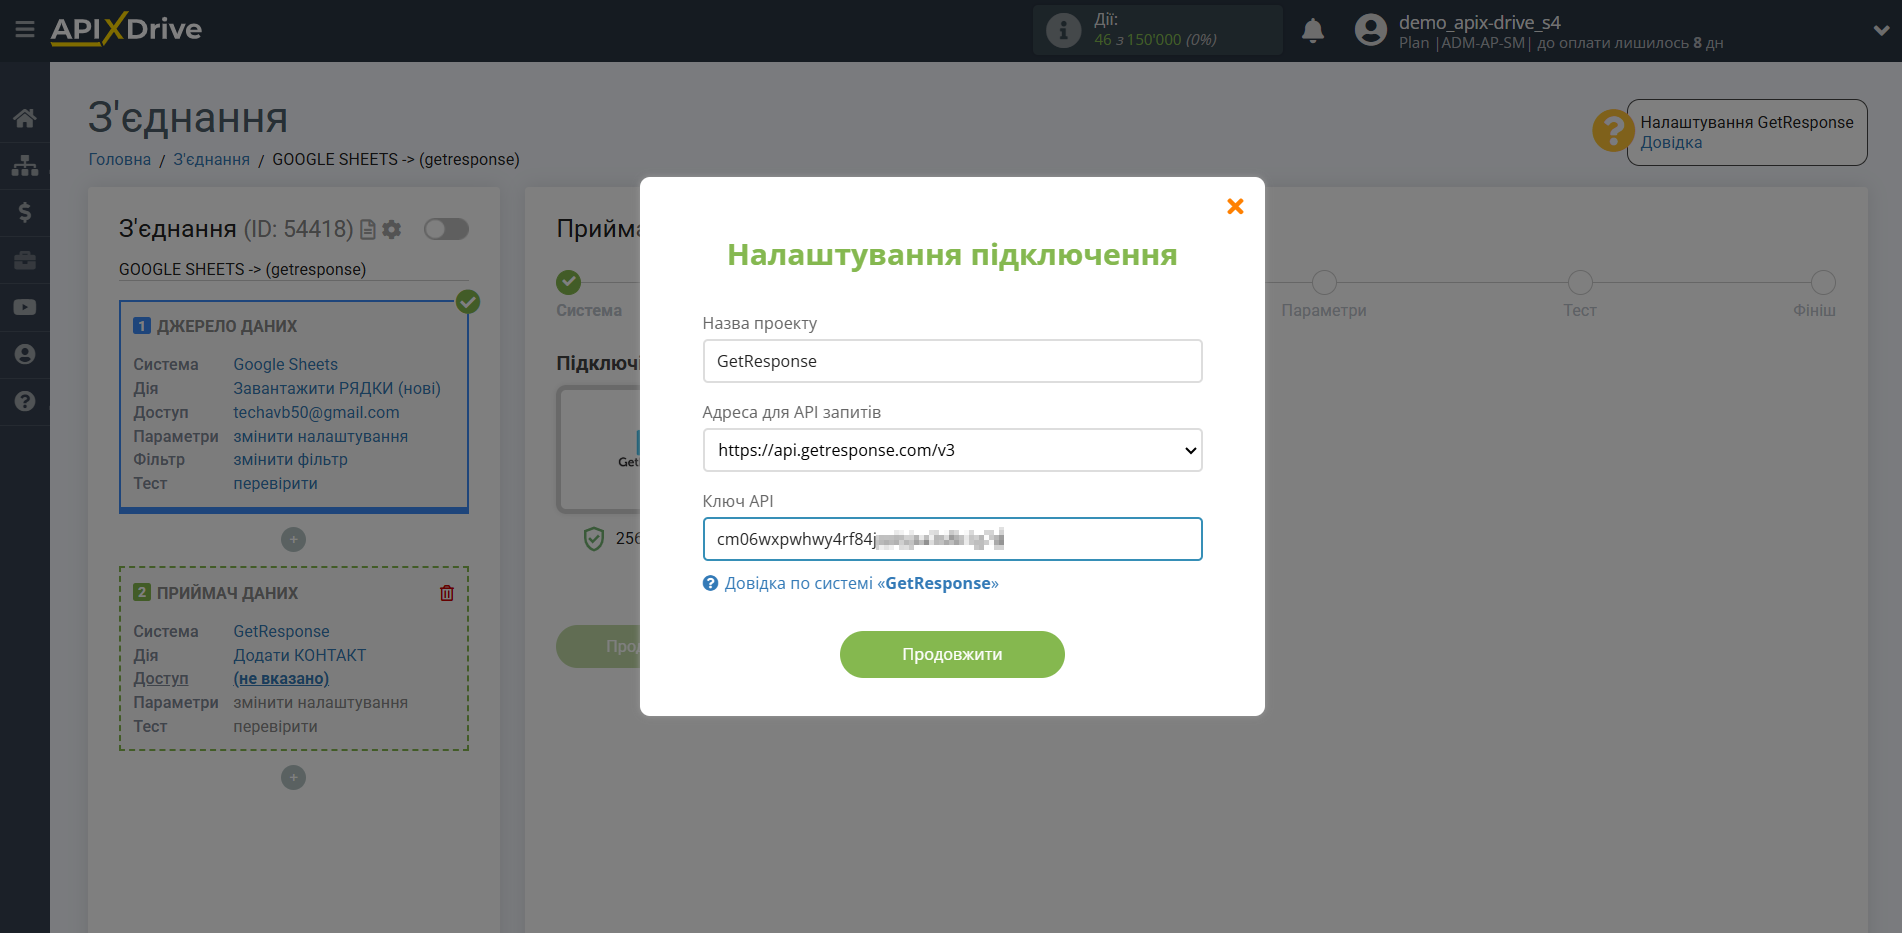Click the ПРИЙМАЧ ДАНИХ header
1902x933 pixels.
[227, 593]
